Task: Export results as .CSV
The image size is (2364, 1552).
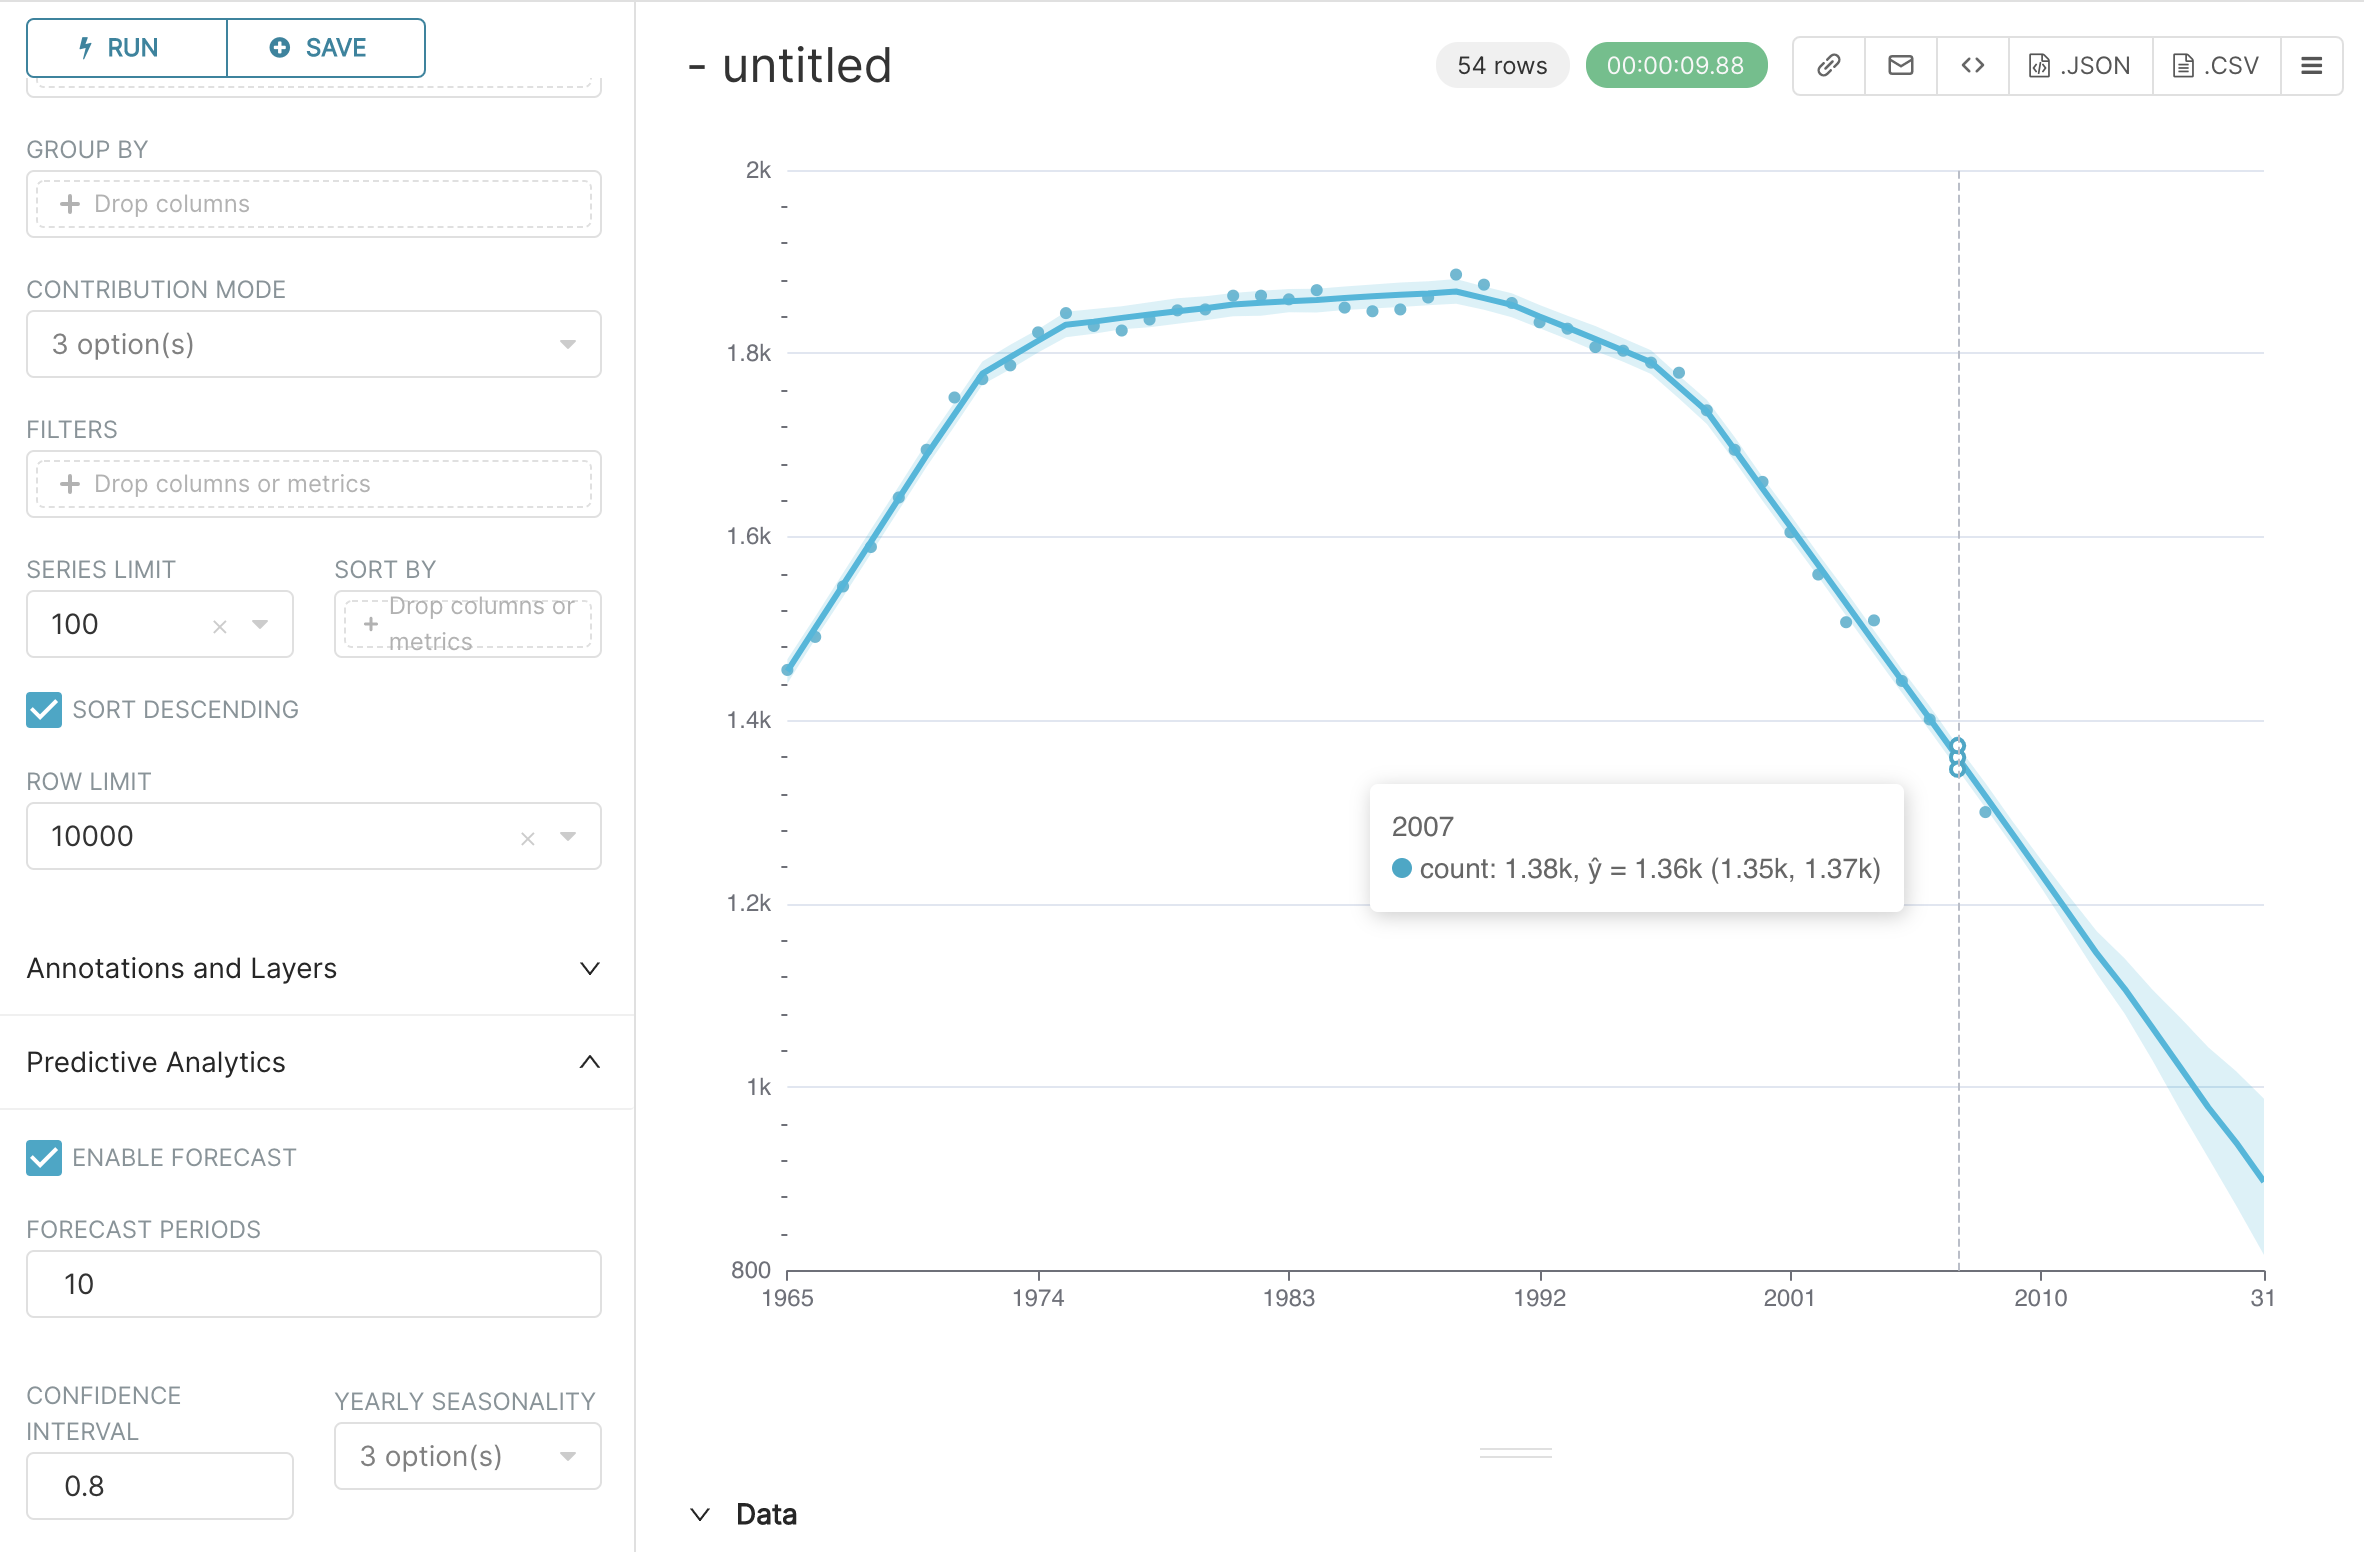Action: (x=2216, y=66)
